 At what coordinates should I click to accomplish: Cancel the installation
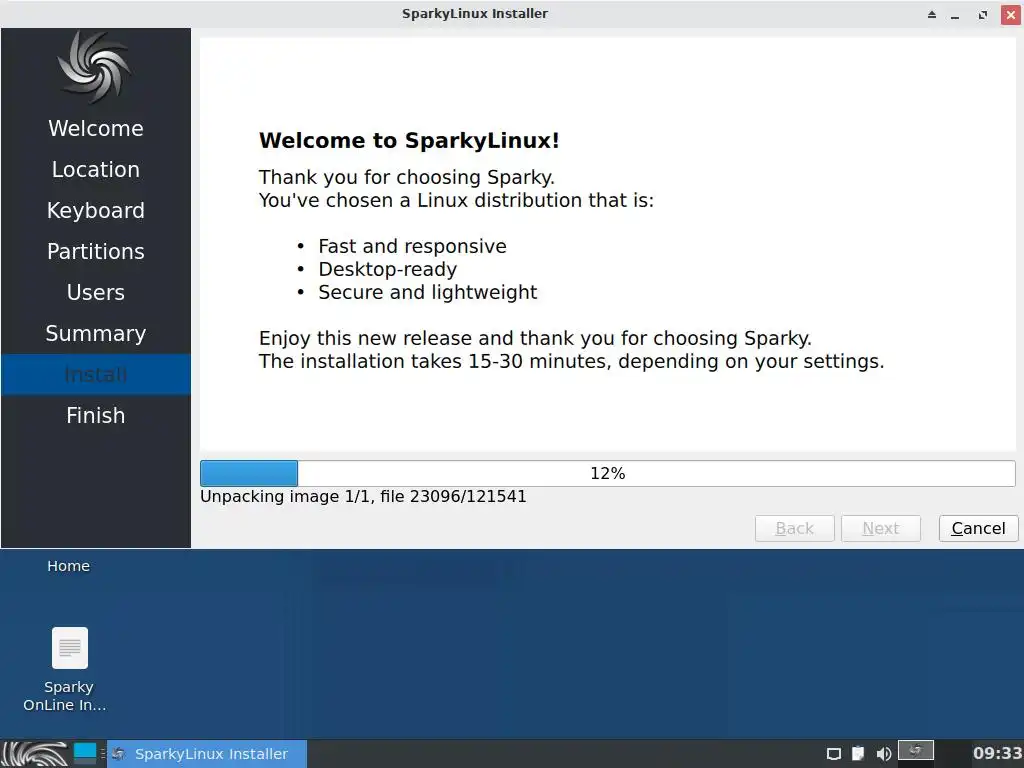click(978, 528)
